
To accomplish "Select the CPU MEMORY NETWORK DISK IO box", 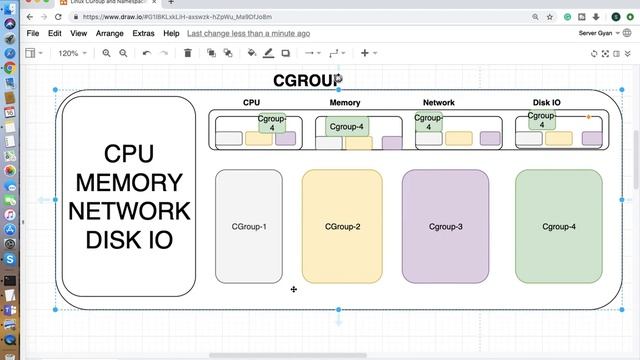I will (x=129, y=196).
